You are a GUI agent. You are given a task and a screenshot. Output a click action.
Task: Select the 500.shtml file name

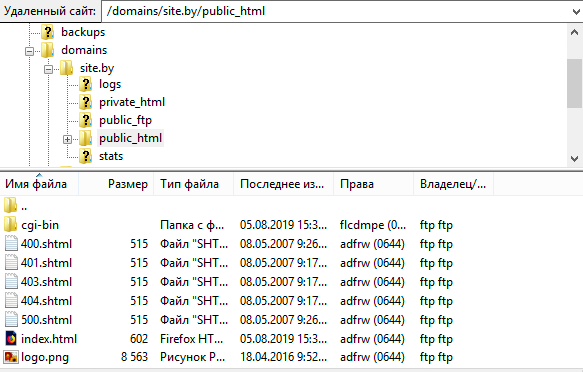(46, 320)
